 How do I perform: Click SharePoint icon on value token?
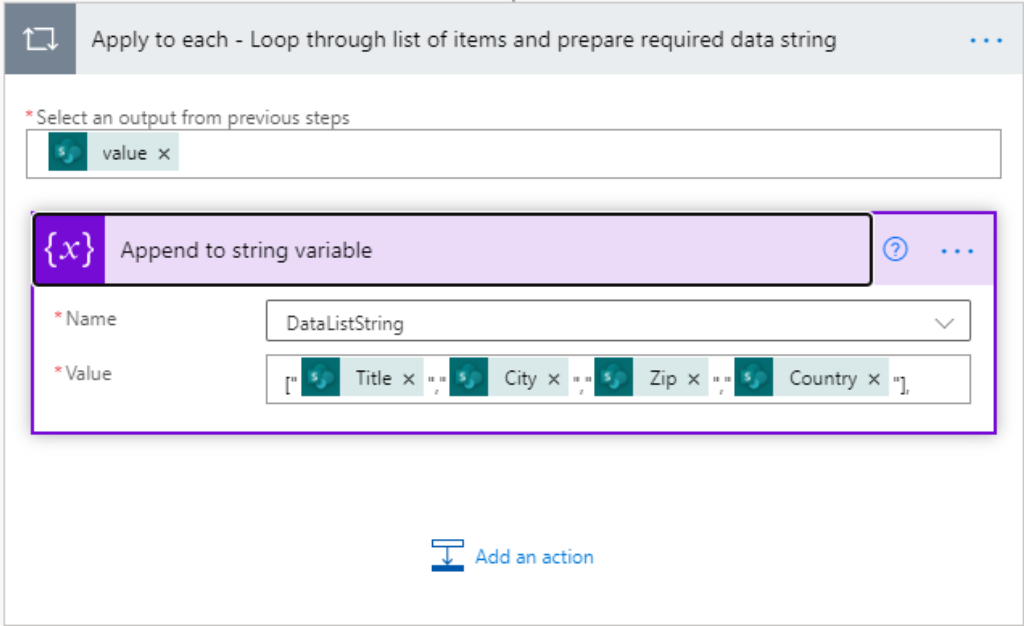click(68, 153)
